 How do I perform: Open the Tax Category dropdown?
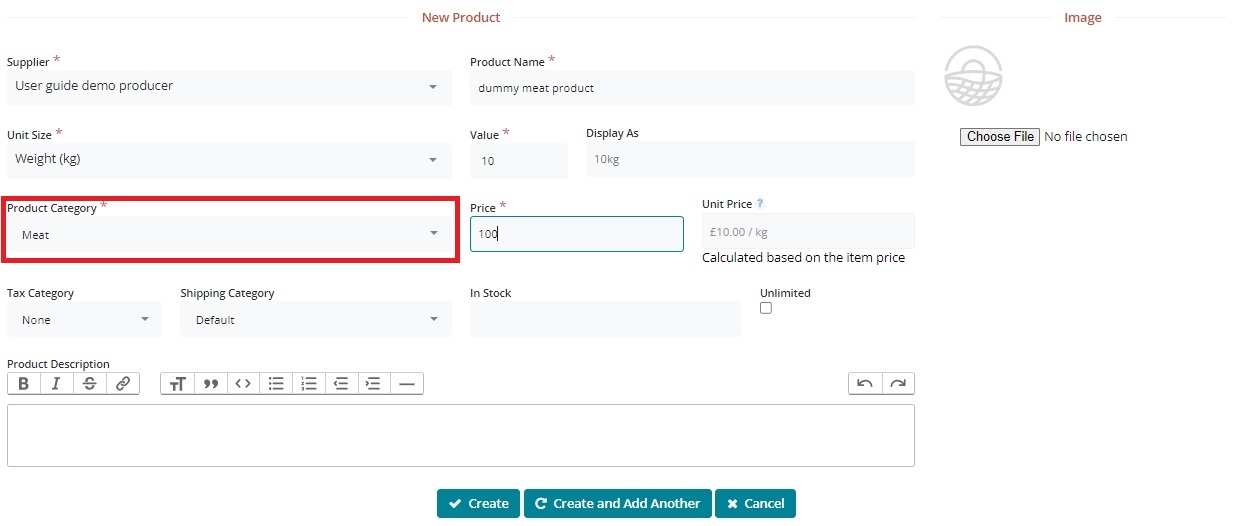click(84, 320)
